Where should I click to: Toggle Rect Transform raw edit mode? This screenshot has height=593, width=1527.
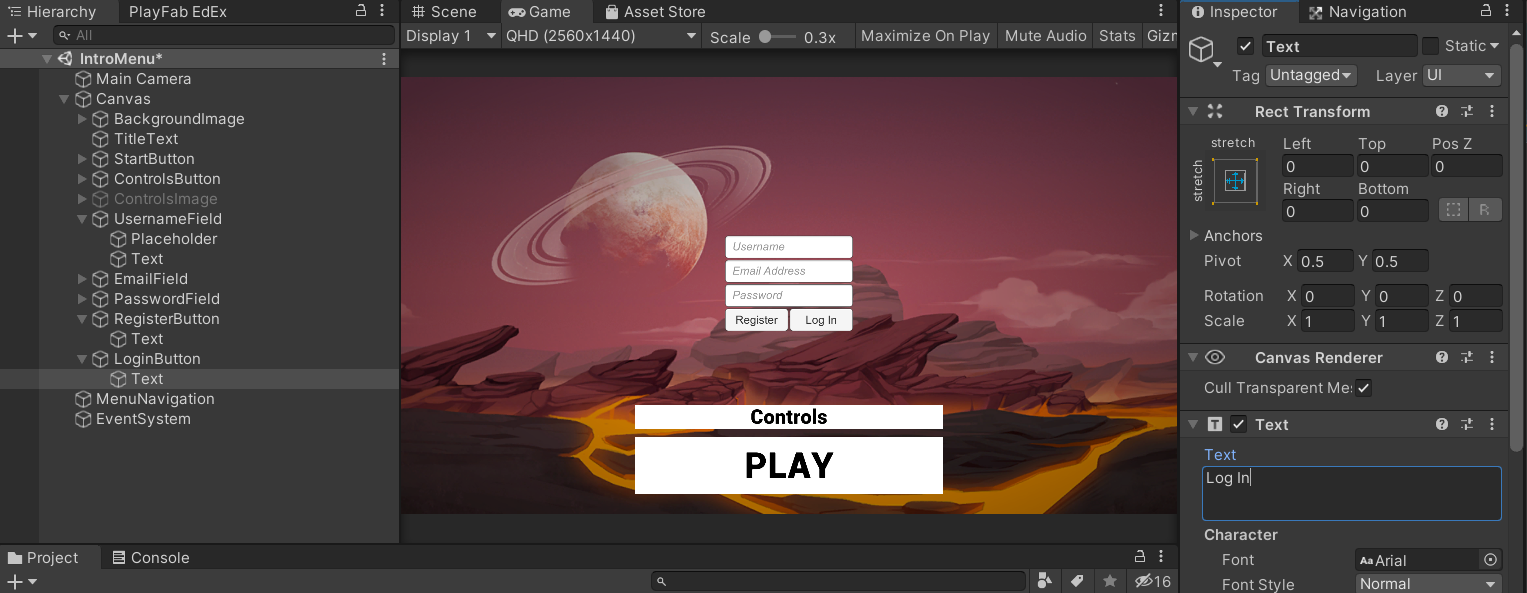point(1485,210)
